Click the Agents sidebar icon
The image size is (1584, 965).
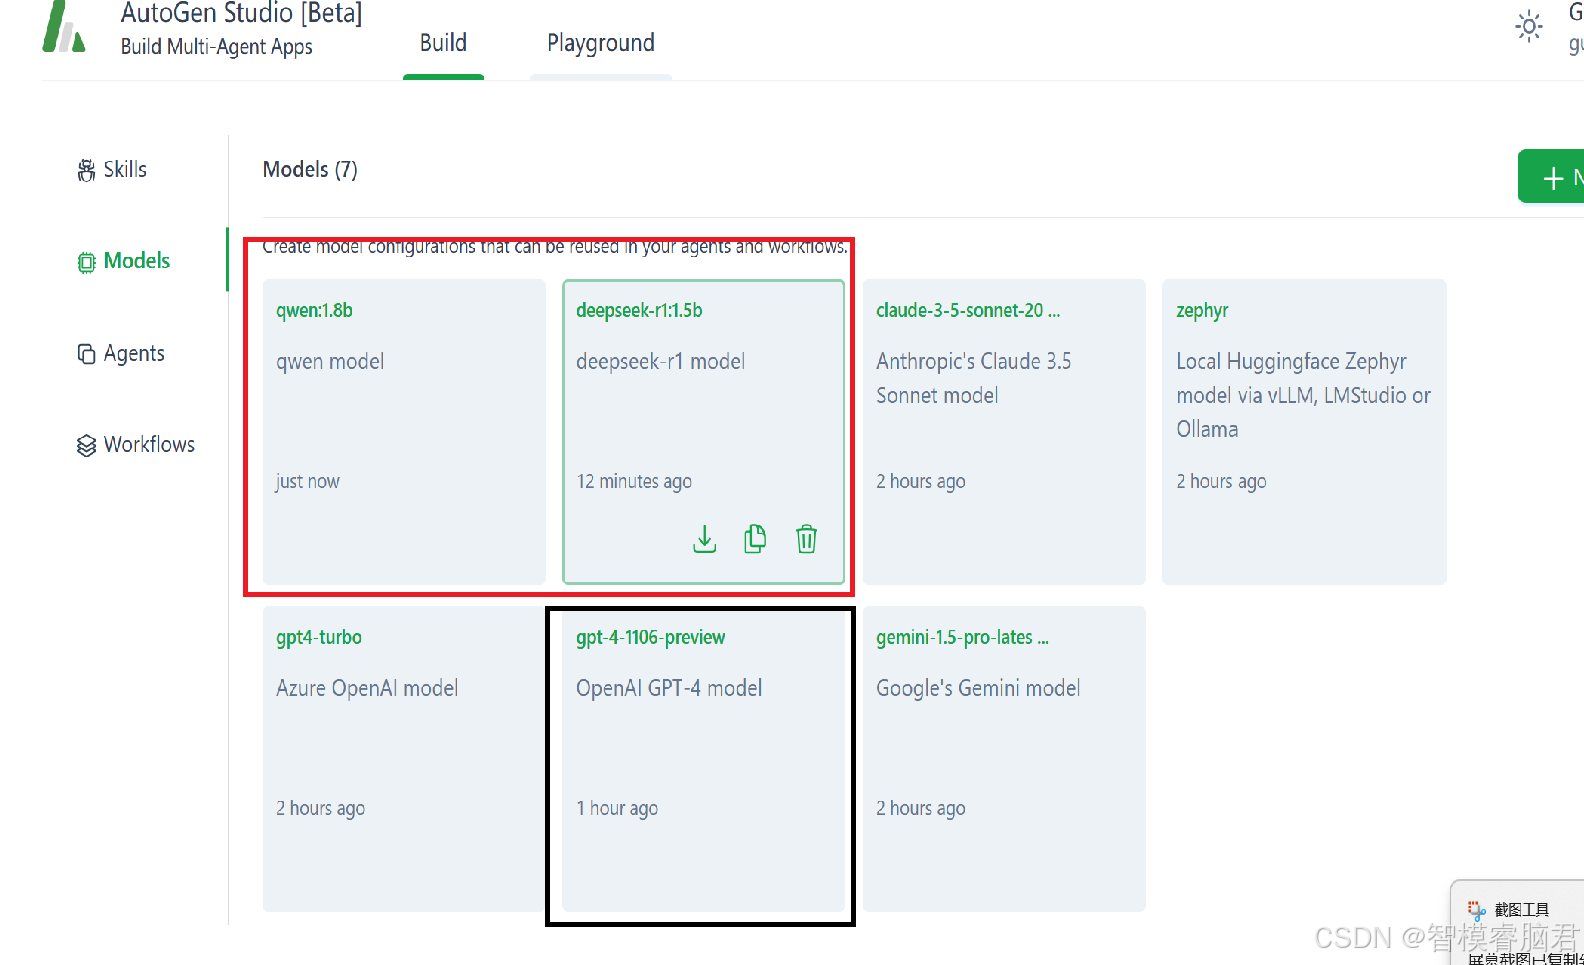pyautogui.click(x=87, y=354)
